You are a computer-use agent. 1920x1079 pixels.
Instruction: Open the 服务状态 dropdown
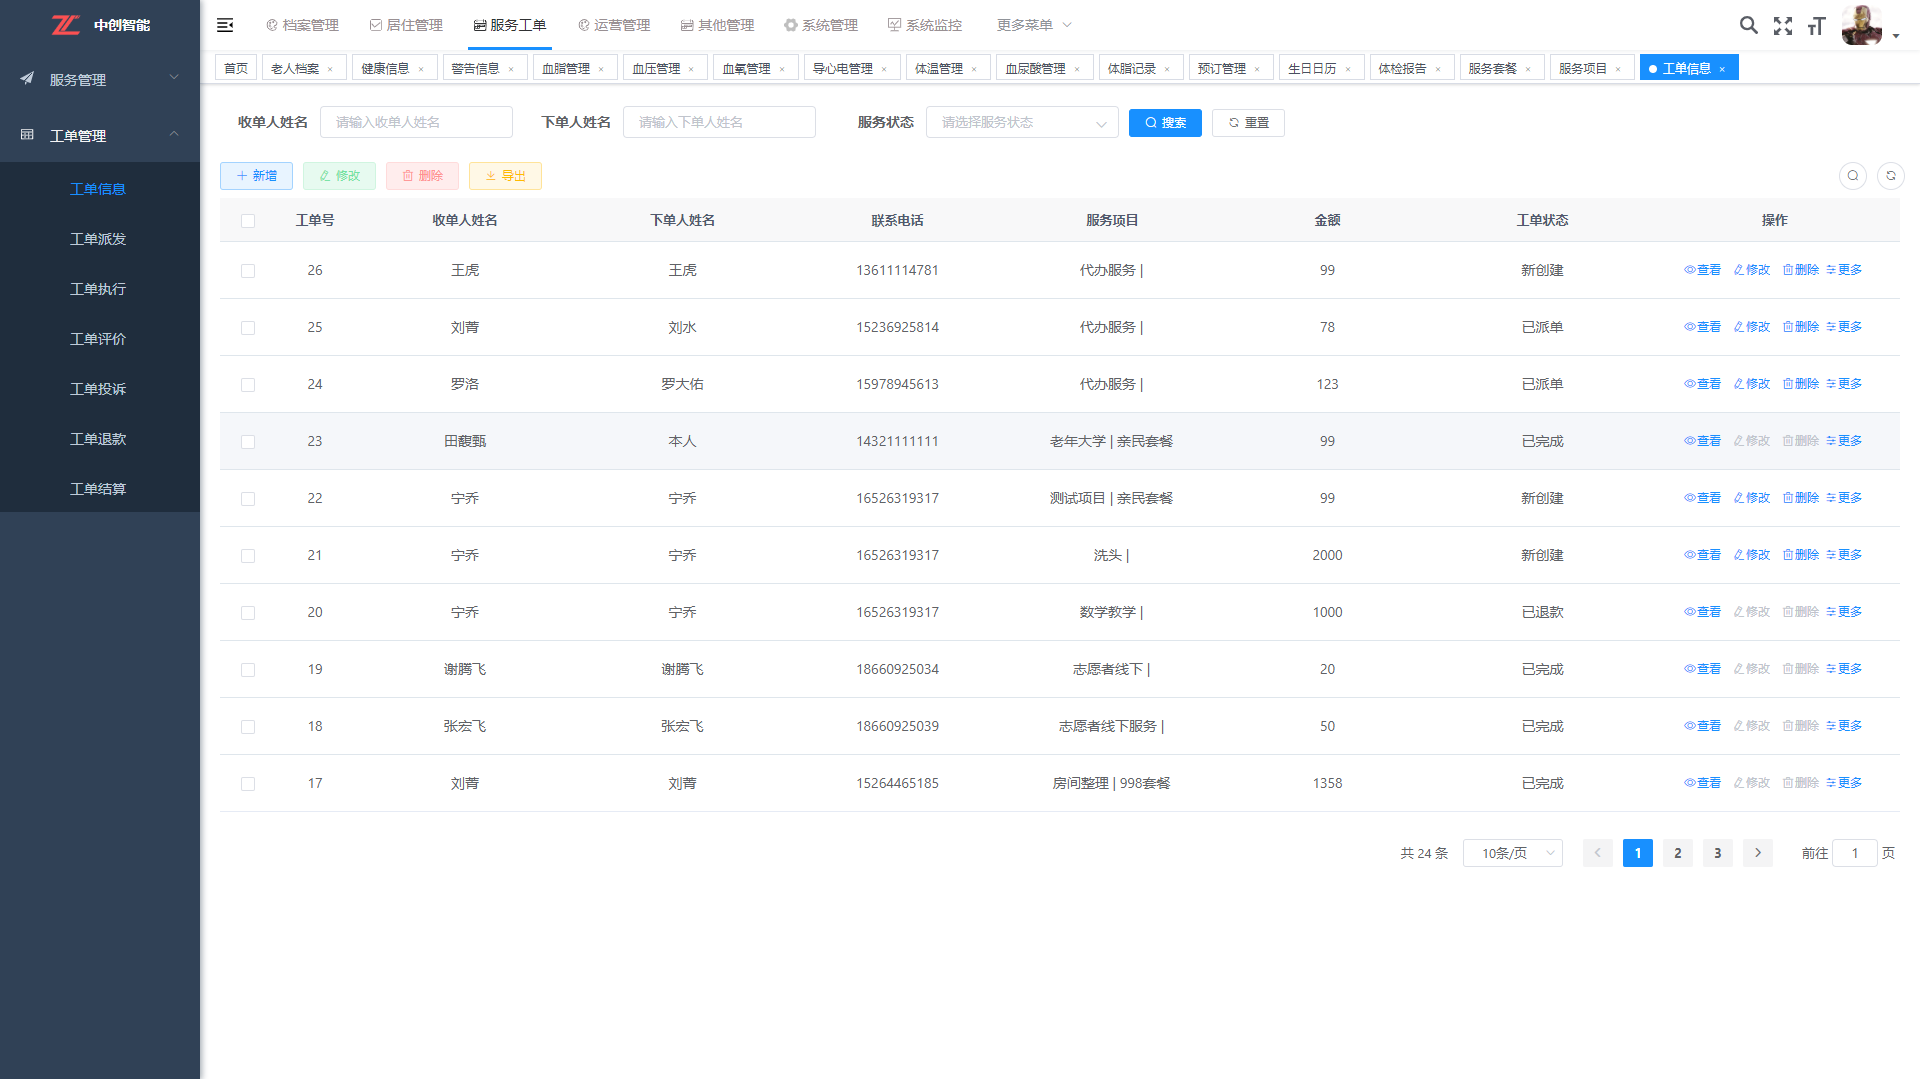(x=1021, y=123)
